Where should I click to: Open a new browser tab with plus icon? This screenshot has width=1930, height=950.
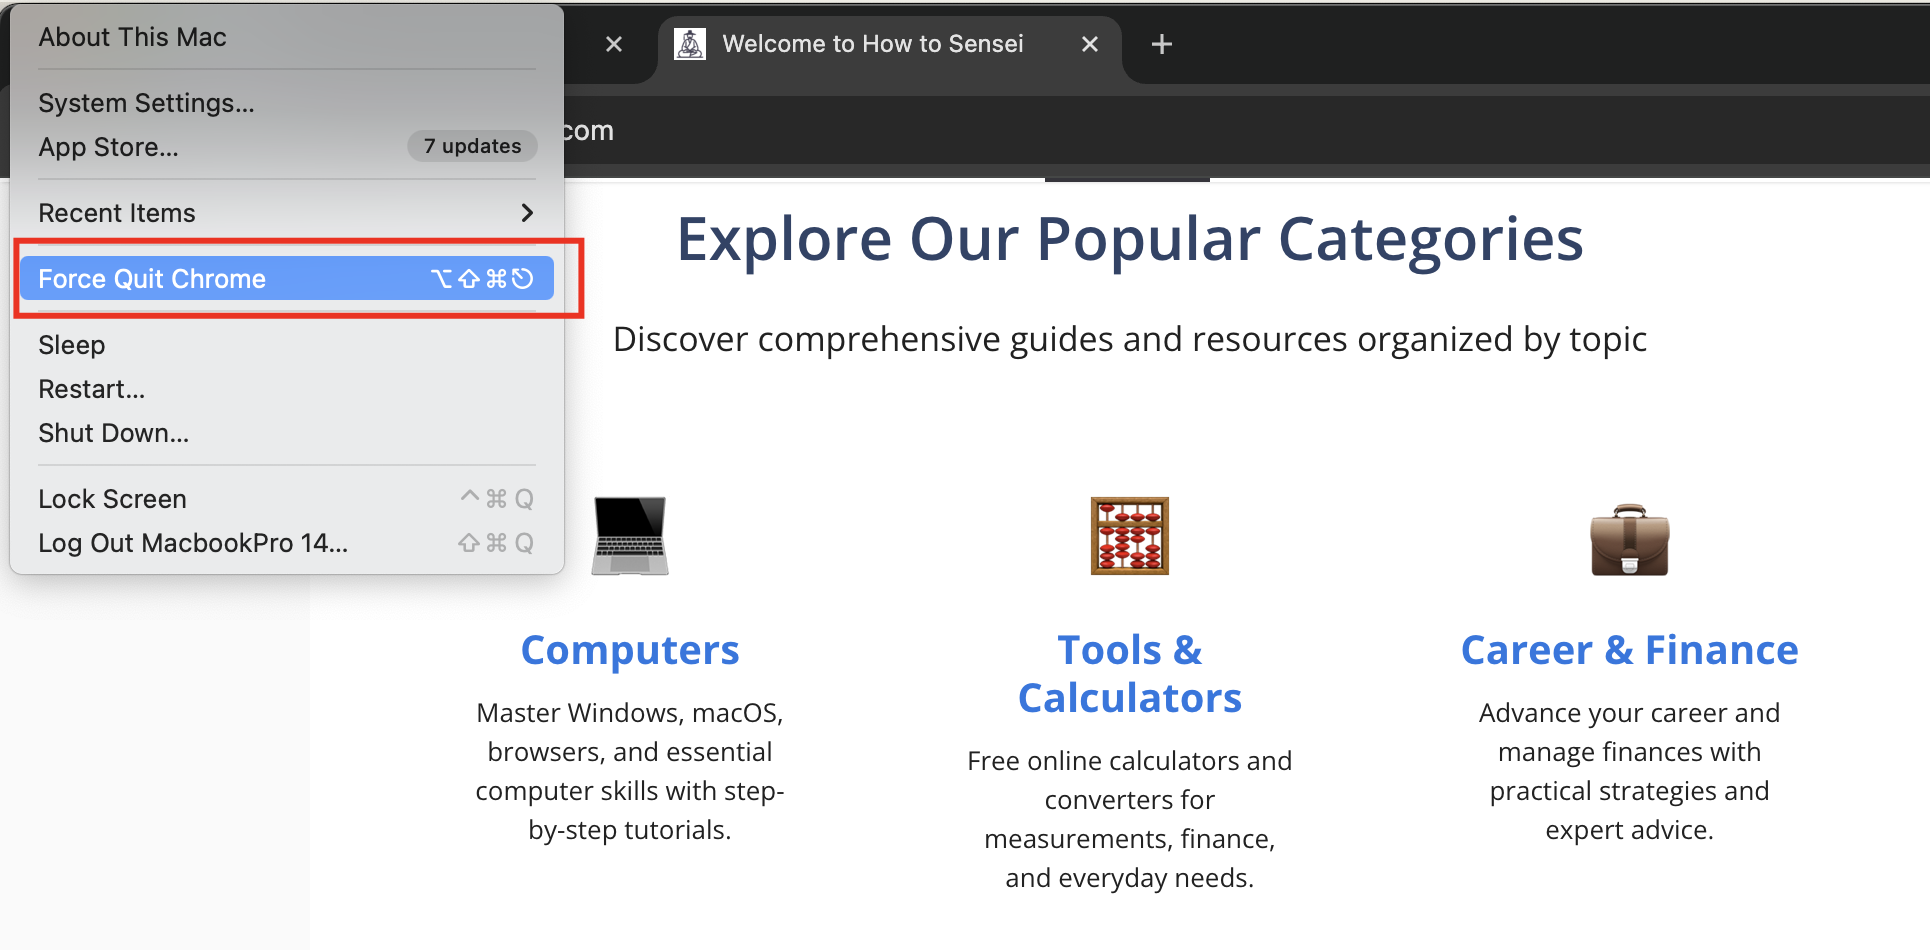click(1161, 44)
